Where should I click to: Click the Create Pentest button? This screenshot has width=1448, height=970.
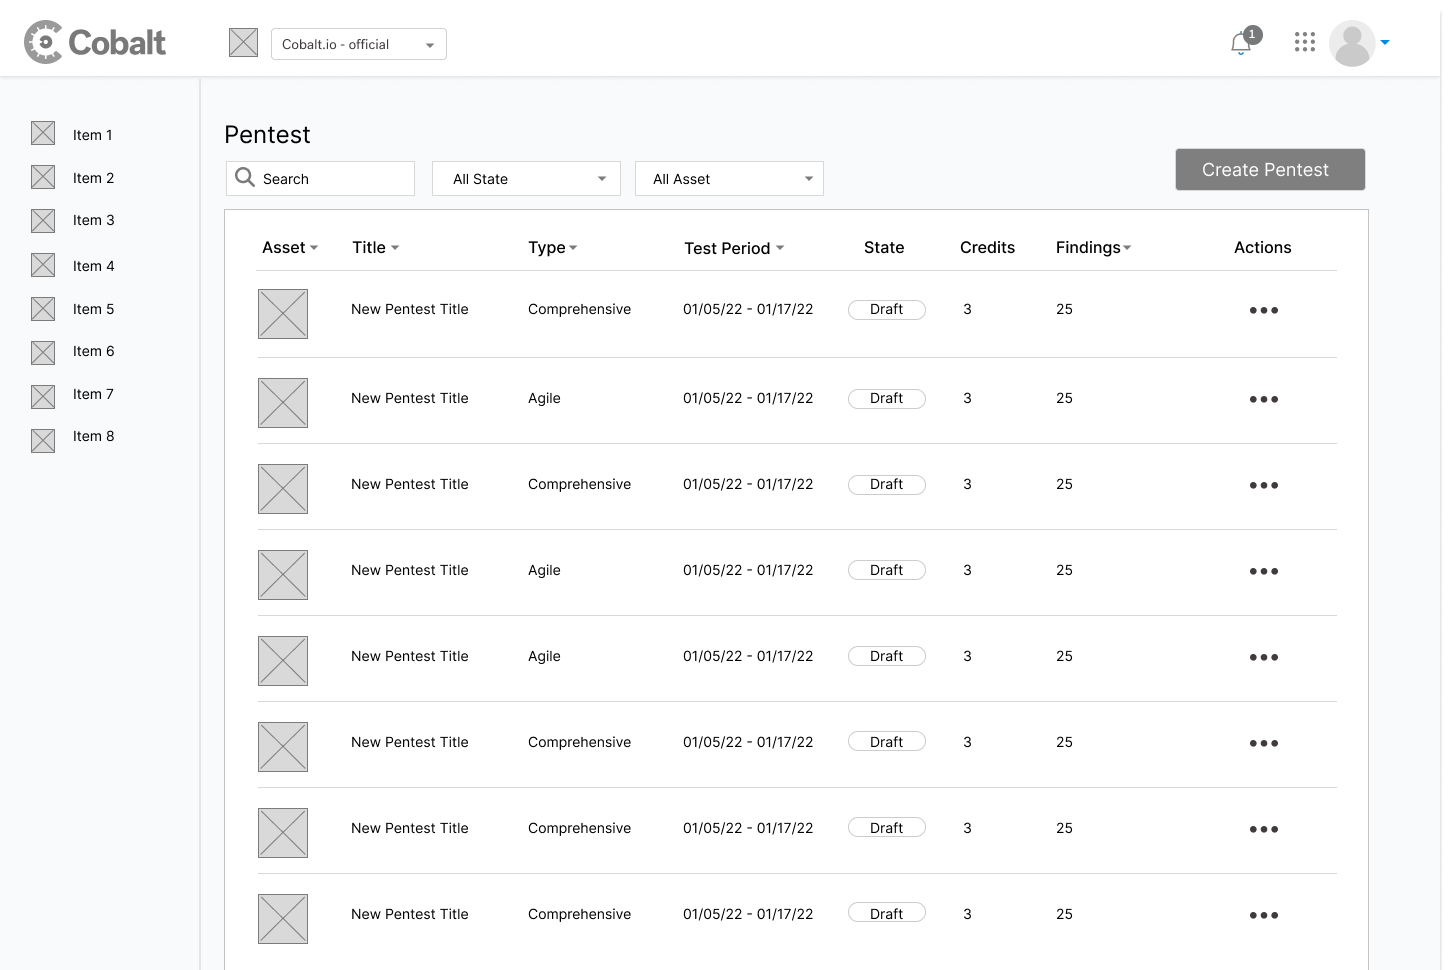1270,170
